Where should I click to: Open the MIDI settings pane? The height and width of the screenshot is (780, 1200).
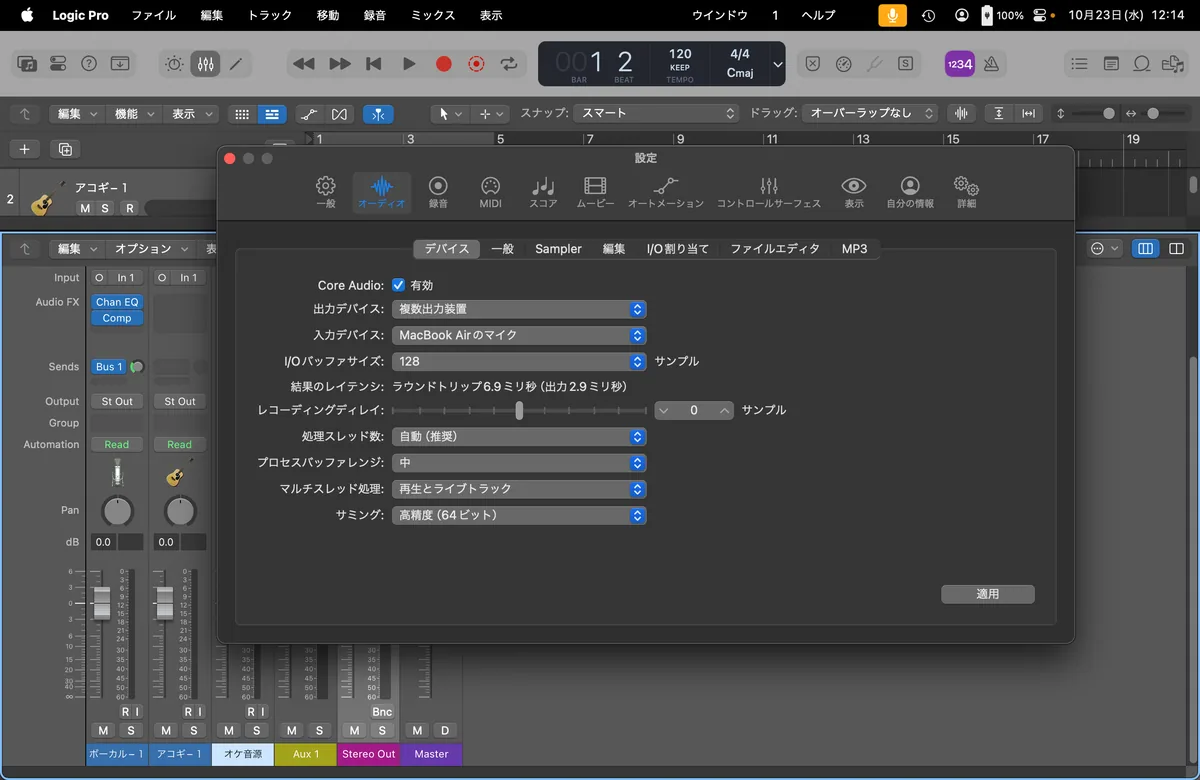(490, 192)
